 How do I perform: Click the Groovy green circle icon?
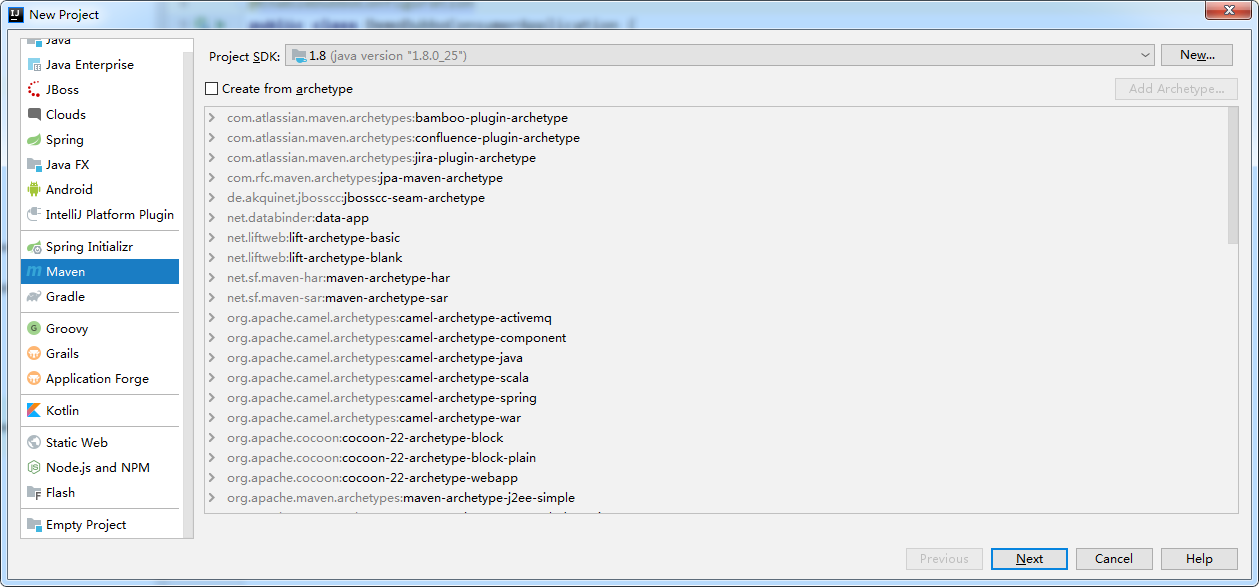click(35, 329)
